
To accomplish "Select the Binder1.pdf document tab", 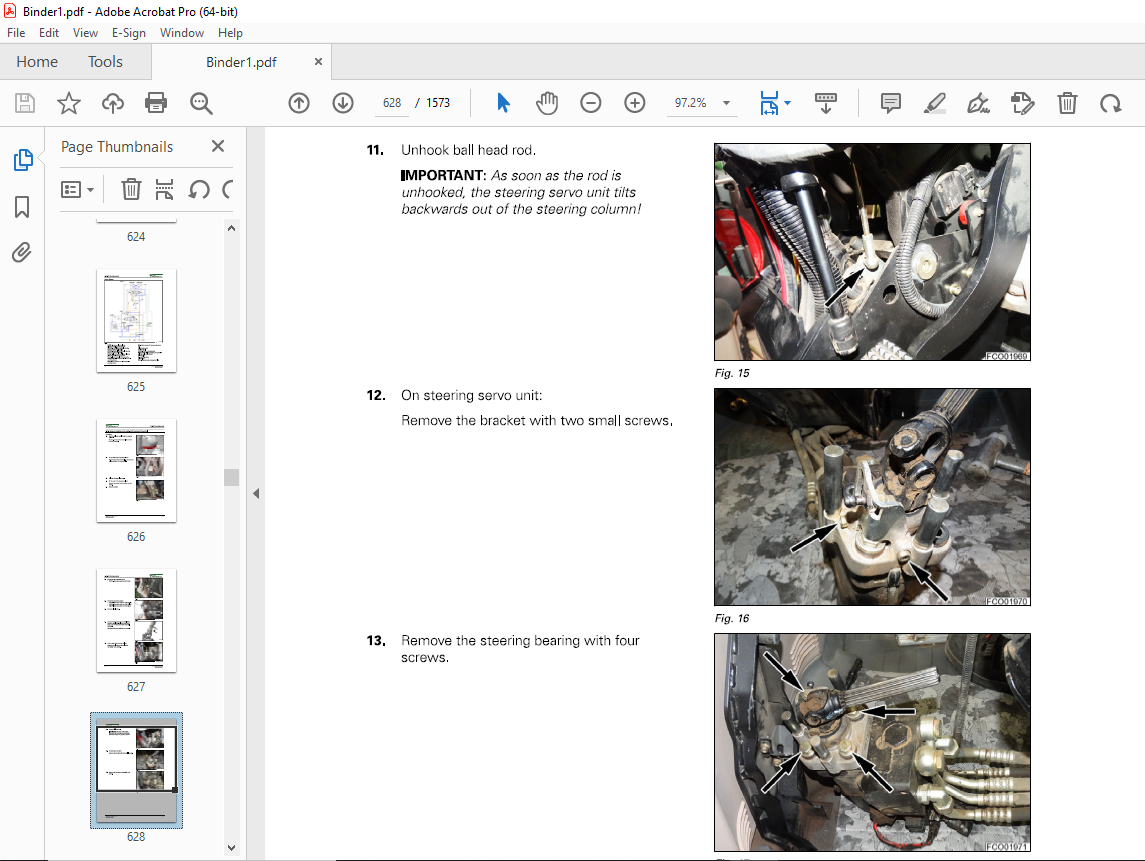I will pos(241,62).
